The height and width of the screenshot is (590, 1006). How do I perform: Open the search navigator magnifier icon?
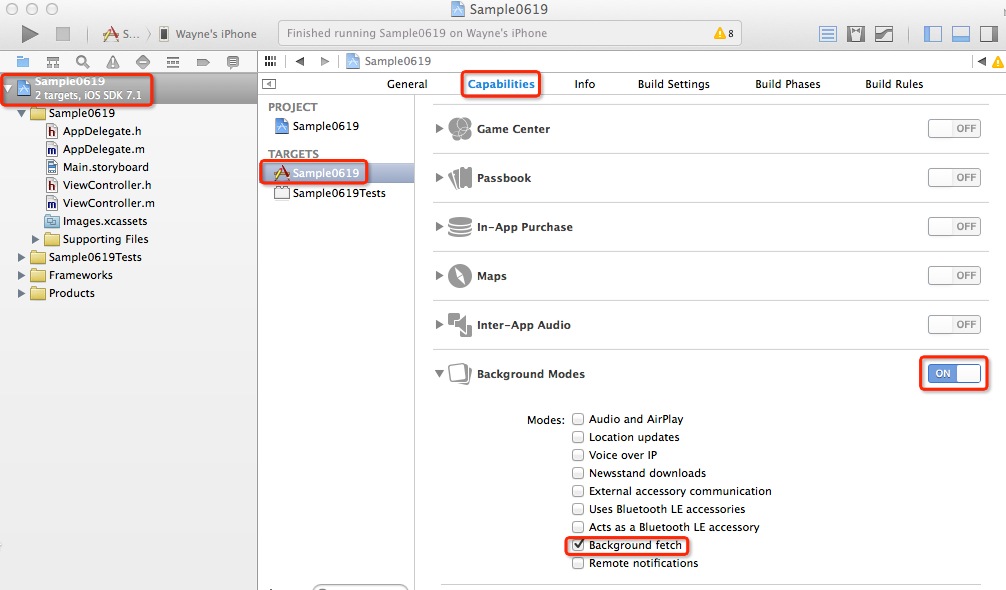click(x=83, y=62)
